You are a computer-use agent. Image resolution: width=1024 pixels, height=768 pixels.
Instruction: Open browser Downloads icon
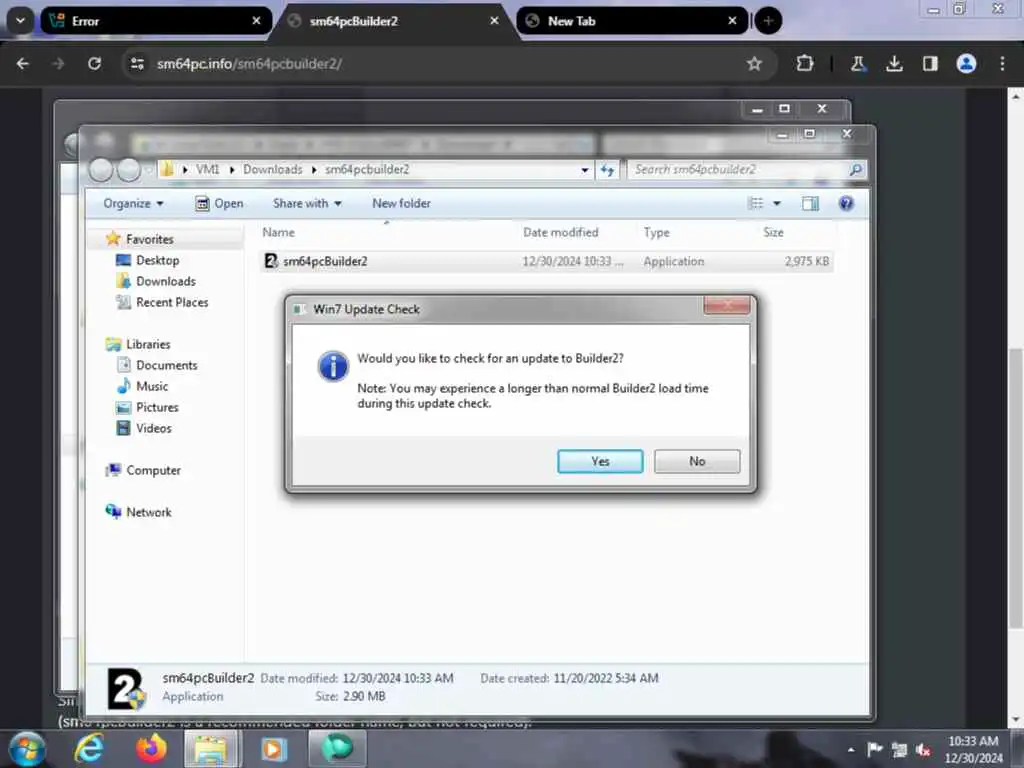click(x=894, y=63)
